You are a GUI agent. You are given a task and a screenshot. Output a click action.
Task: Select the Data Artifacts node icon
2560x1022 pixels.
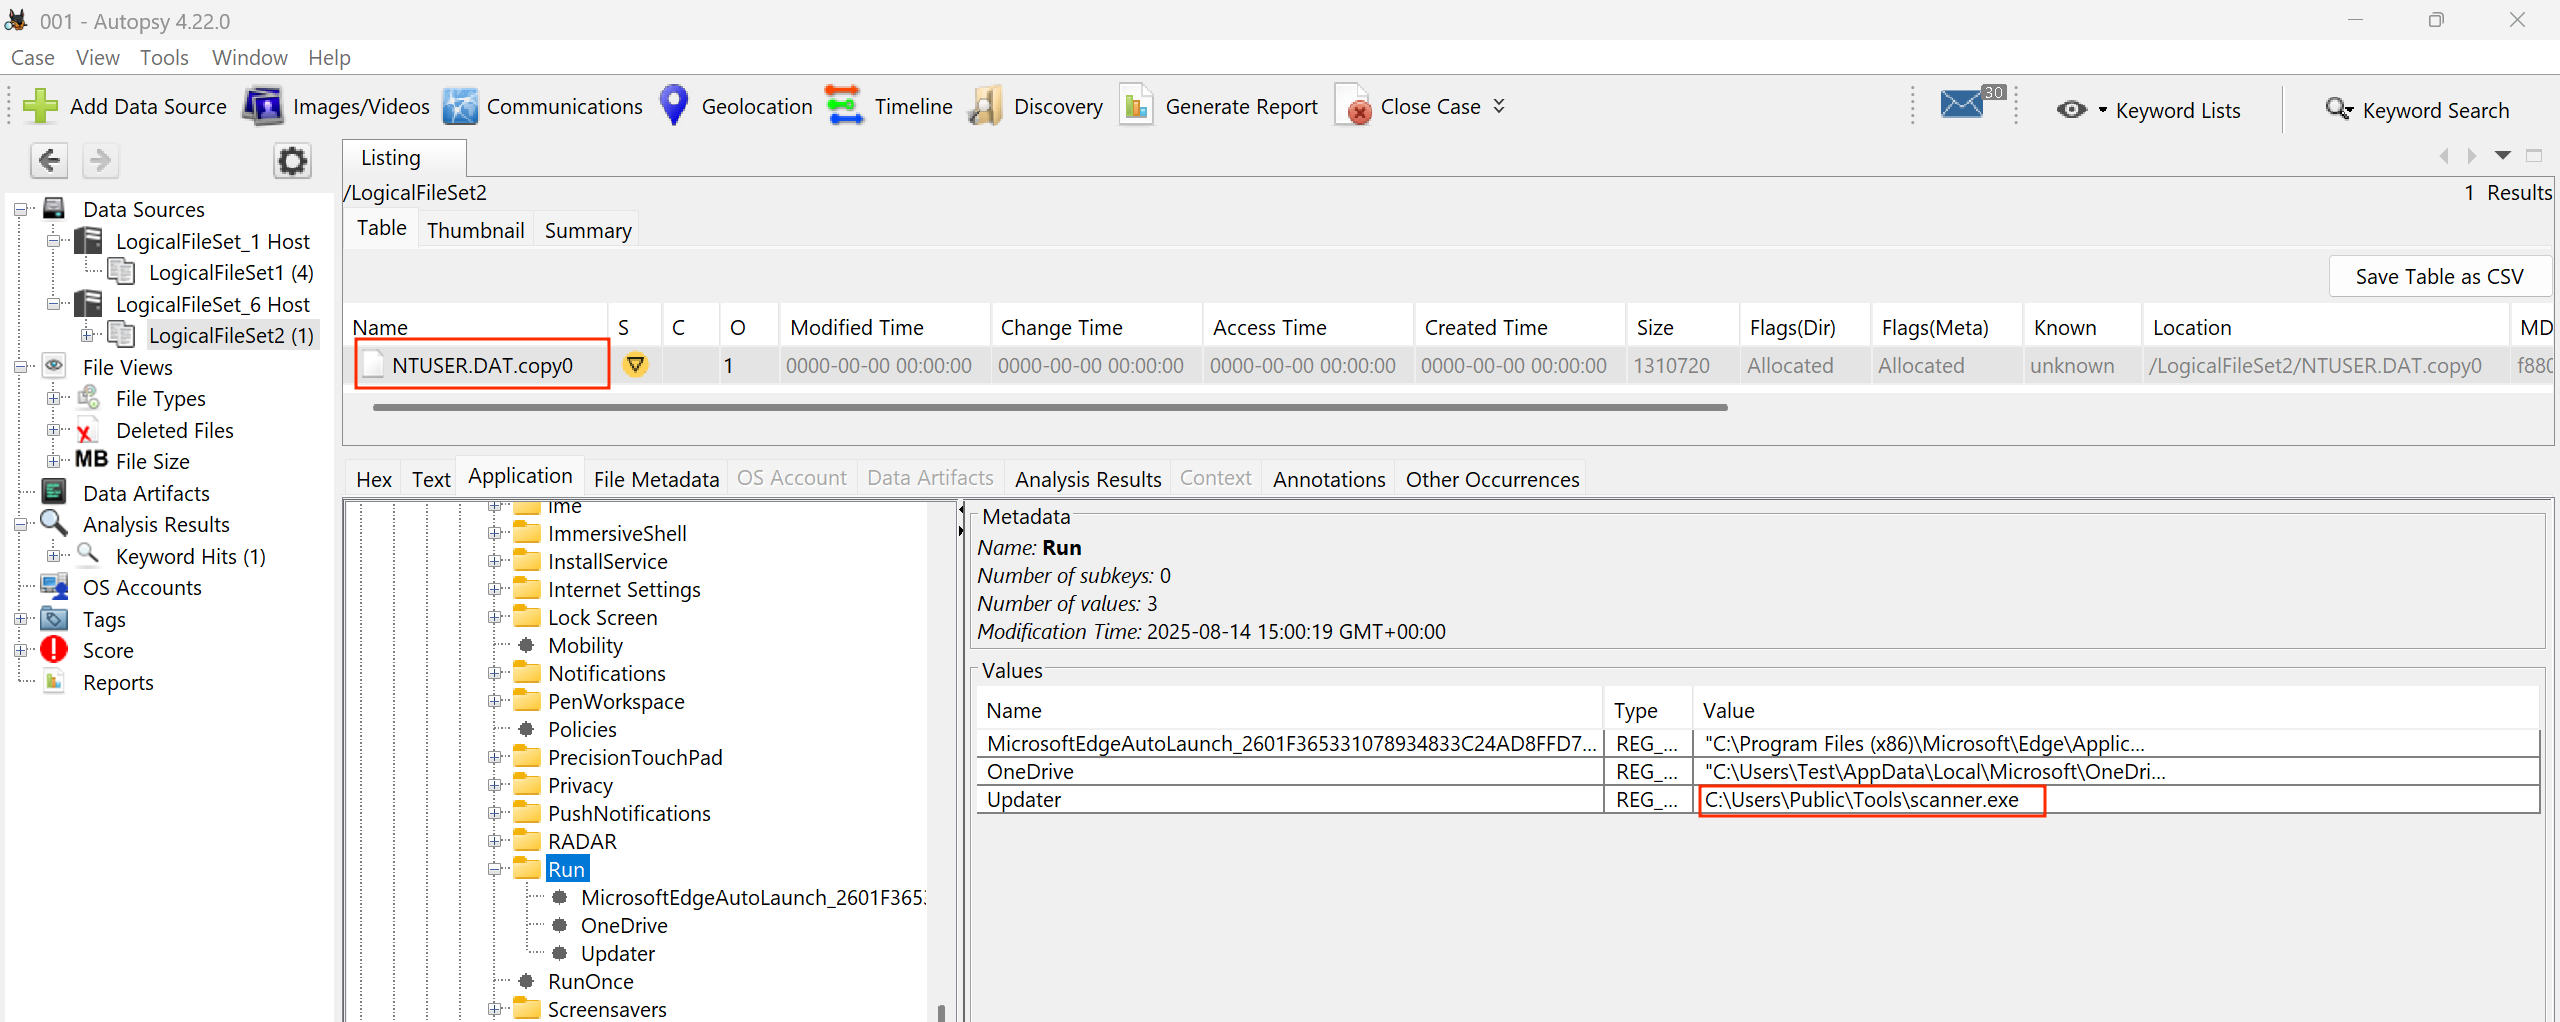(54, 492)
